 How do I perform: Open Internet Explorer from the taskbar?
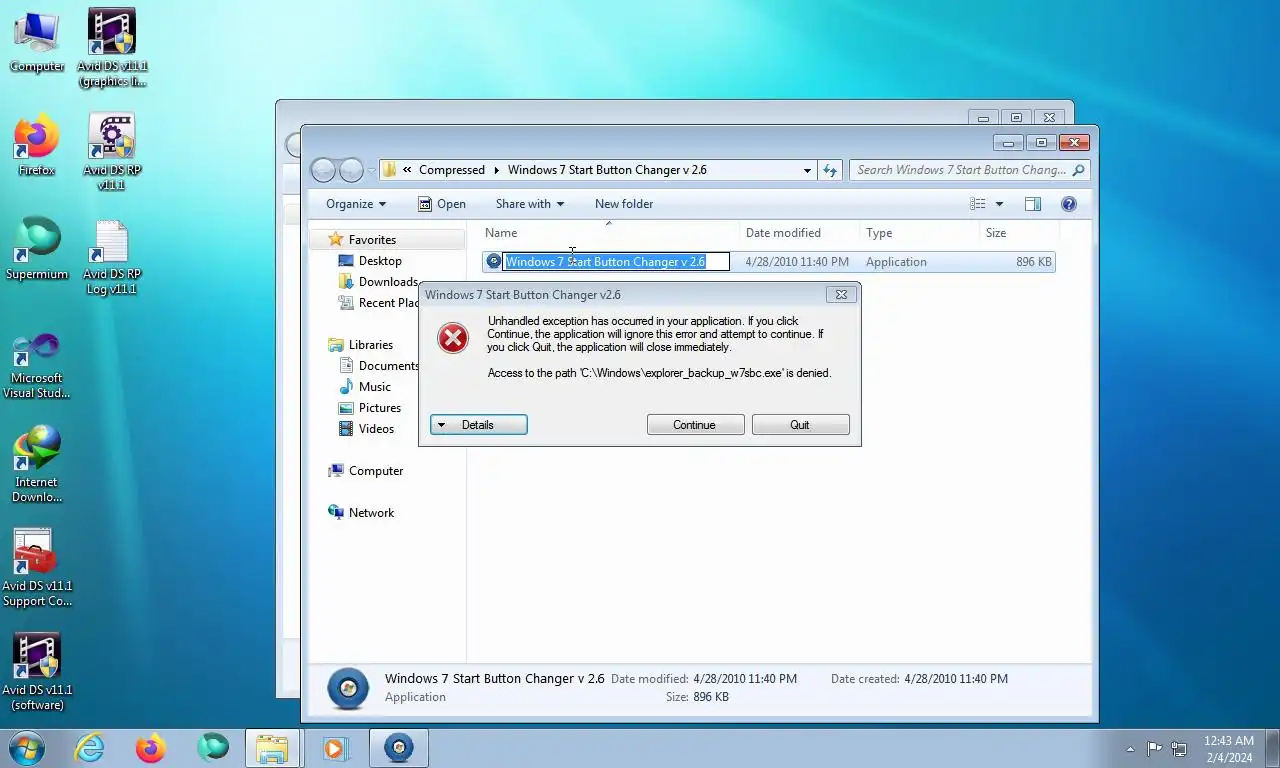point(89,747)
